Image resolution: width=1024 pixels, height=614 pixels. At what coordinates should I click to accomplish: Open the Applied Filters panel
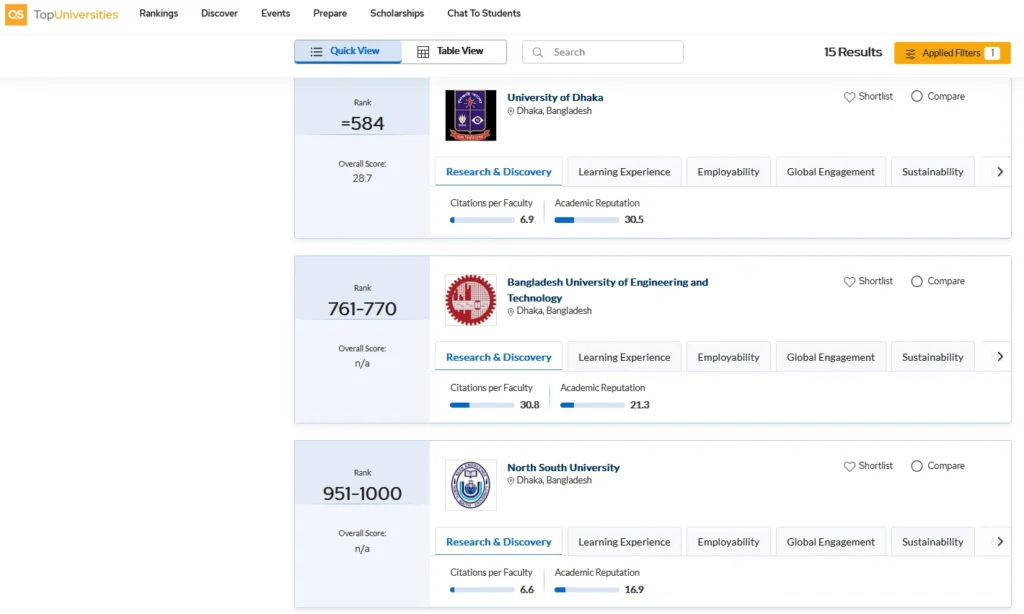pos(951,51)
